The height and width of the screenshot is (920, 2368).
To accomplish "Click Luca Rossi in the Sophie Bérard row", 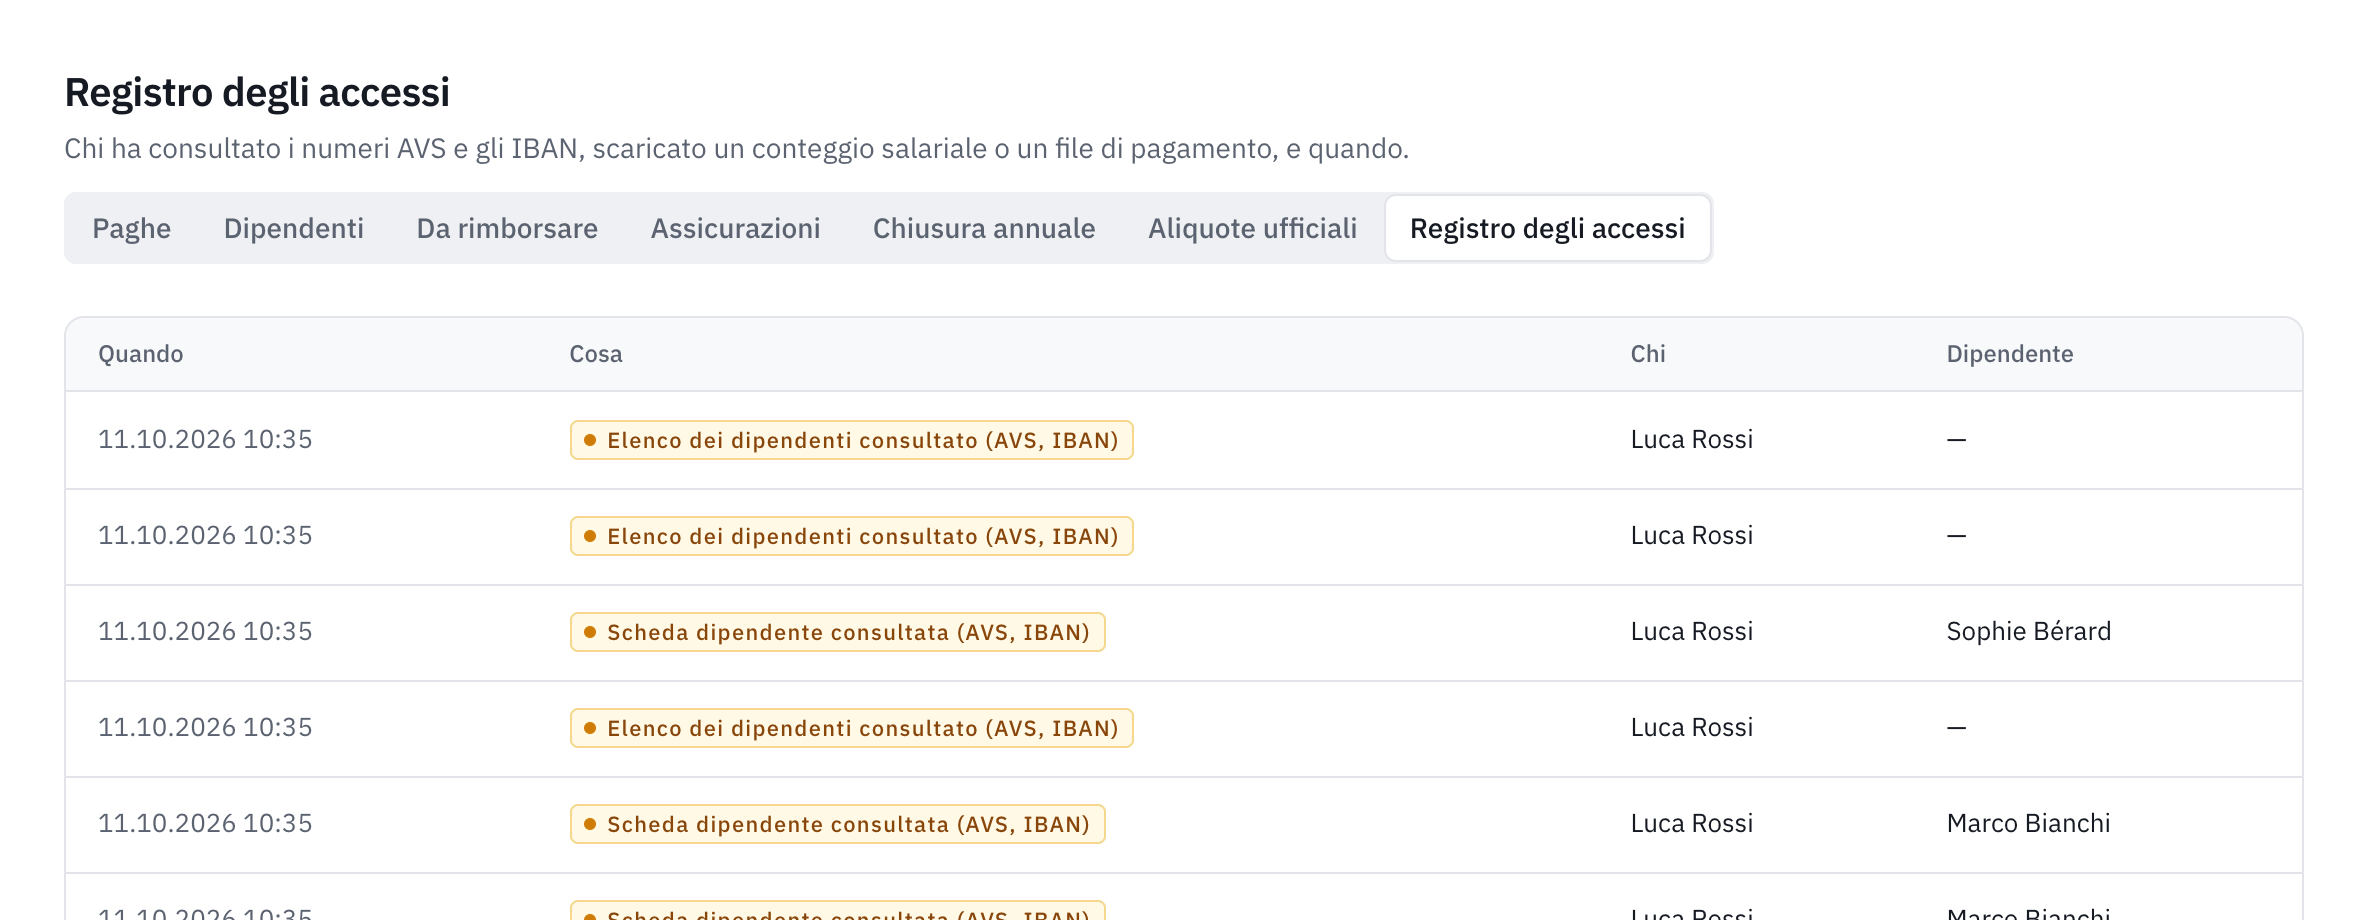I will point(1692,631).
